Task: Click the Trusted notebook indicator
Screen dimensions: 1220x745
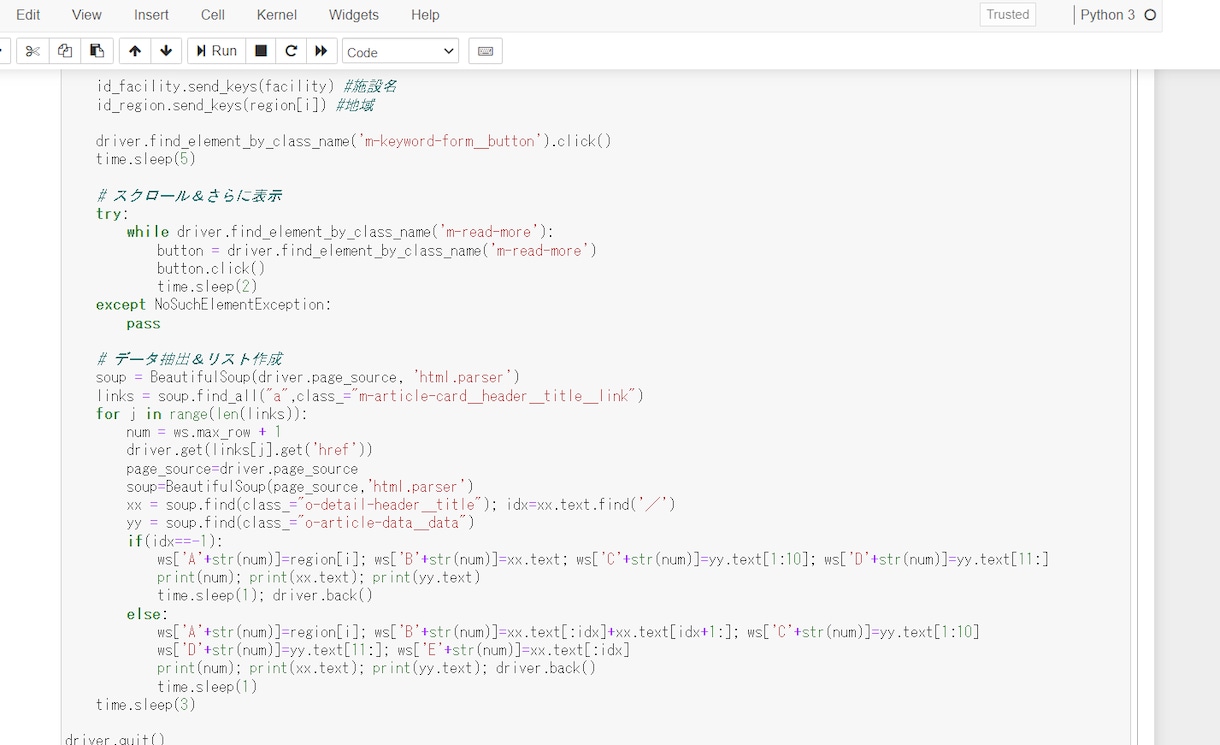Action: 1007,15
